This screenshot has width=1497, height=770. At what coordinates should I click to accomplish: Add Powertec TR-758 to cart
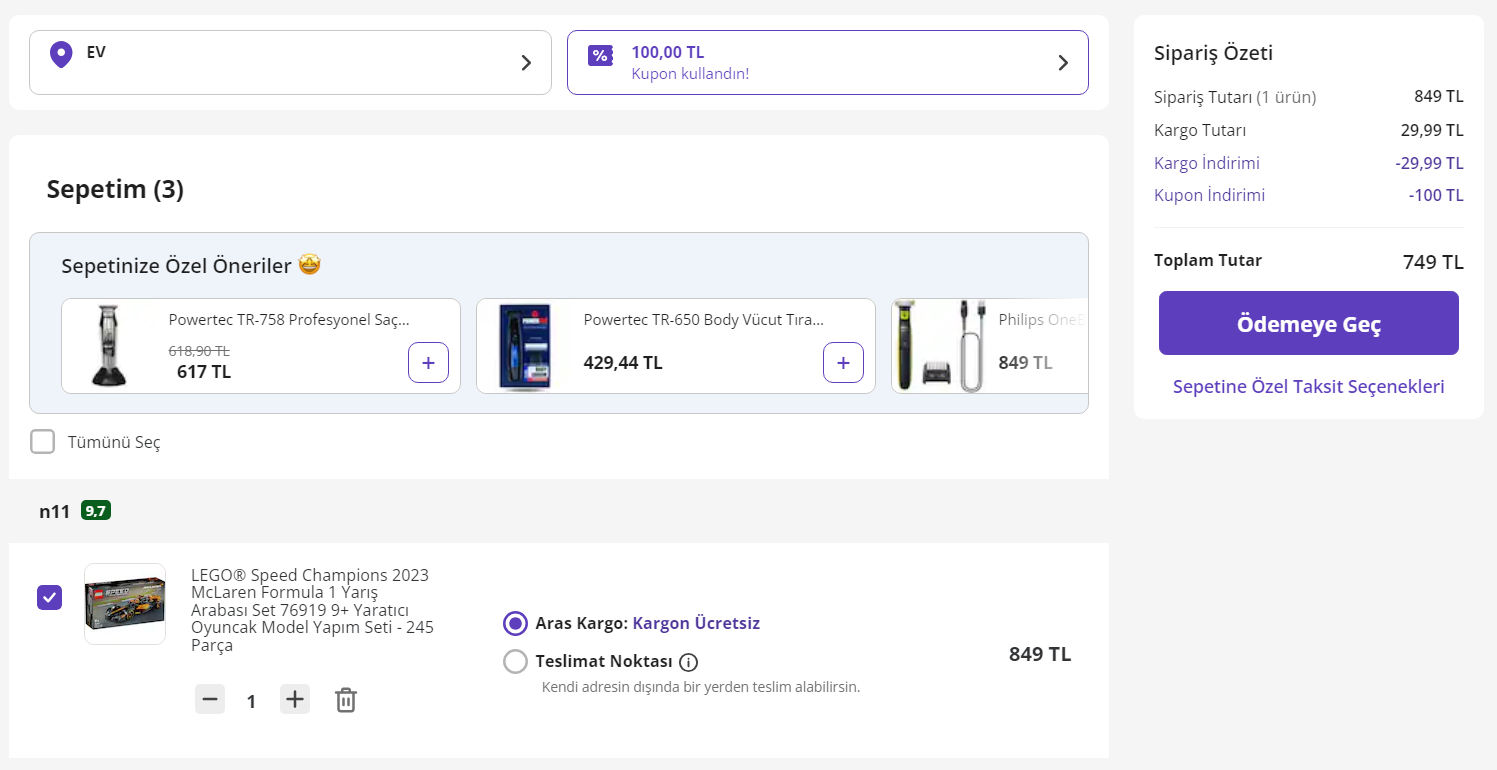pyautogui.click(x=428, y=362)
